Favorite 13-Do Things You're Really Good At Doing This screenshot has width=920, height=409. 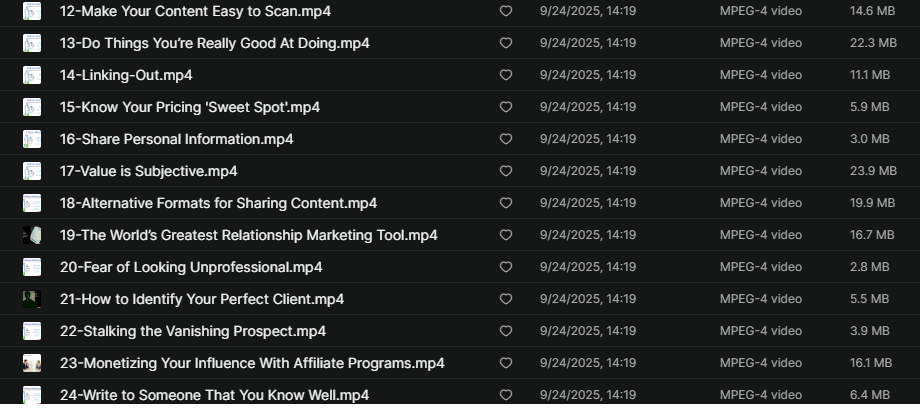point(506,44)
